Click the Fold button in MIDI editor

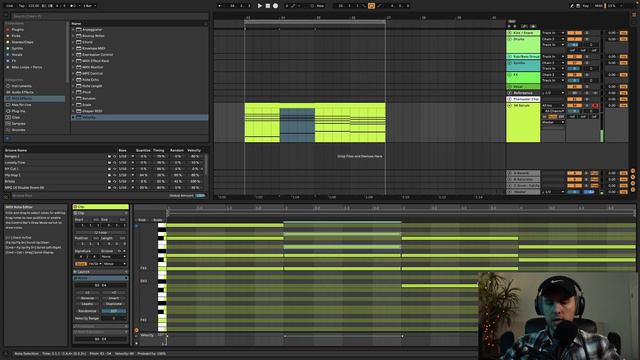[x=142, y=220]
